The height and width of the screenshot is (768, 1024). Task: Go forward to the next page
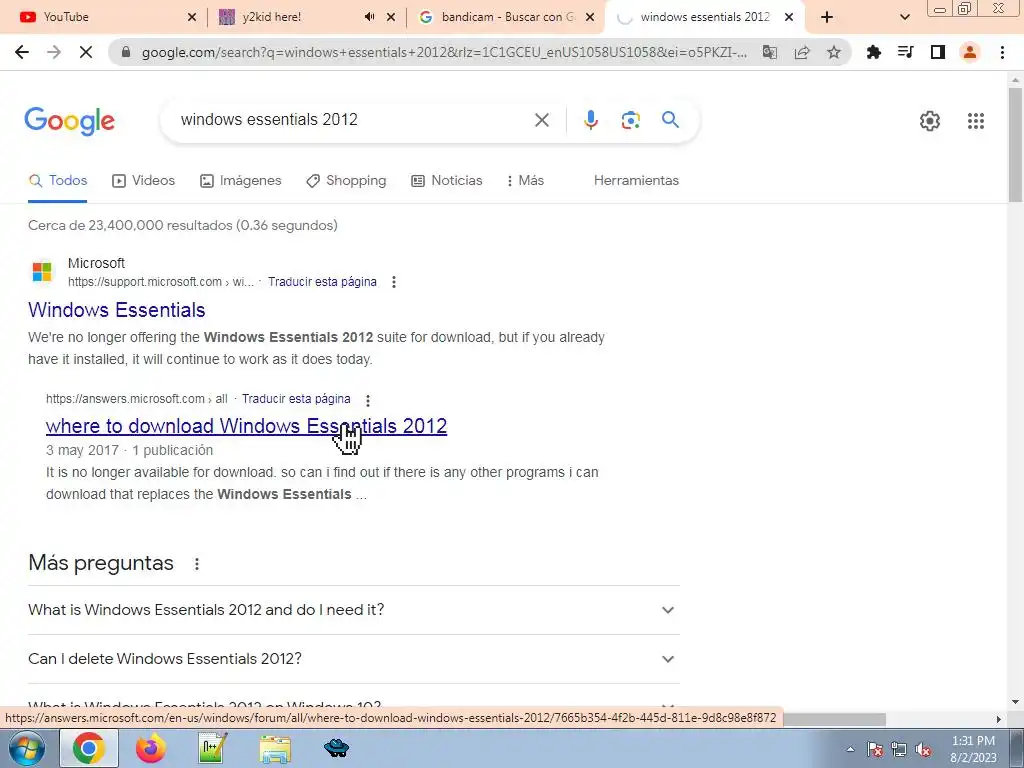pos(54,52)
